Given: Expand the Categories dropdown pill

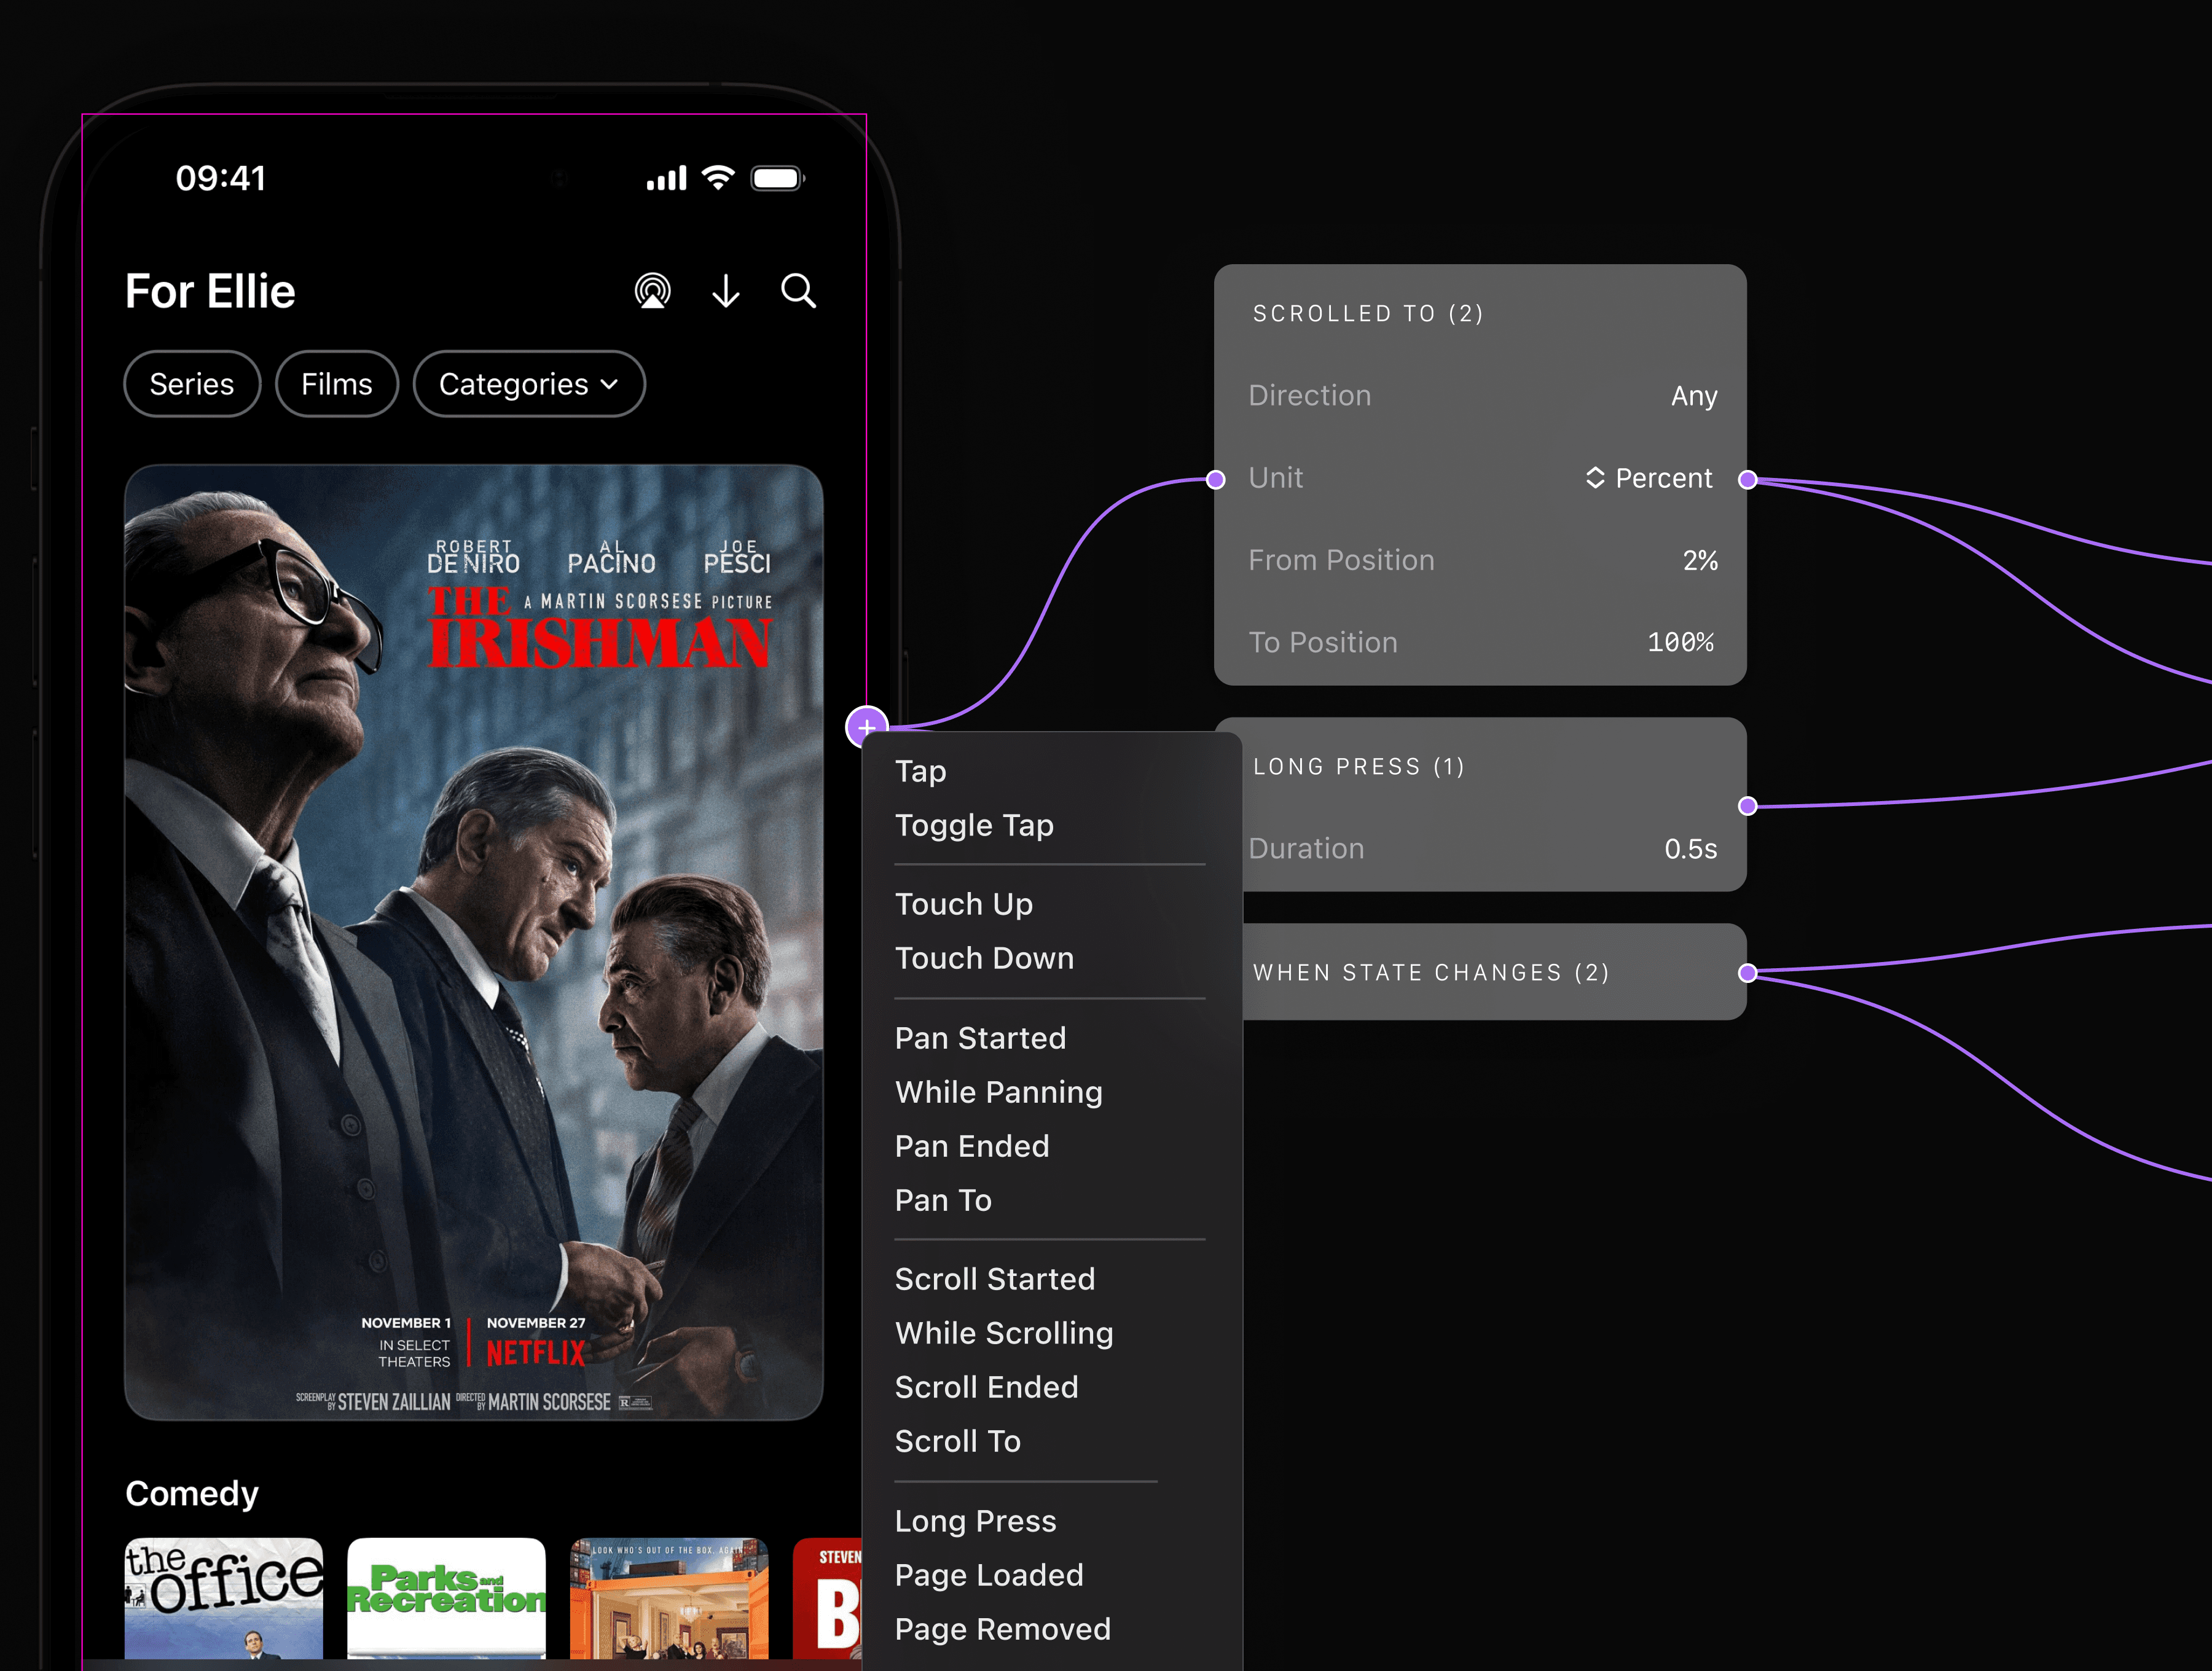Looking at the screenshot, I should tap(529, 384).
